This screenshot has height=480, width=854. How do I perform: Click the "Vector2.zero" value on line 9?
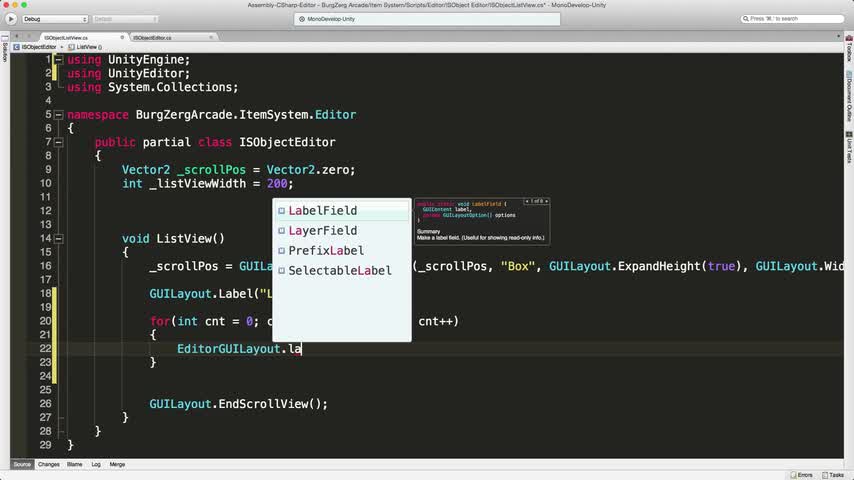pyautogui.click(x=307, y=170)
